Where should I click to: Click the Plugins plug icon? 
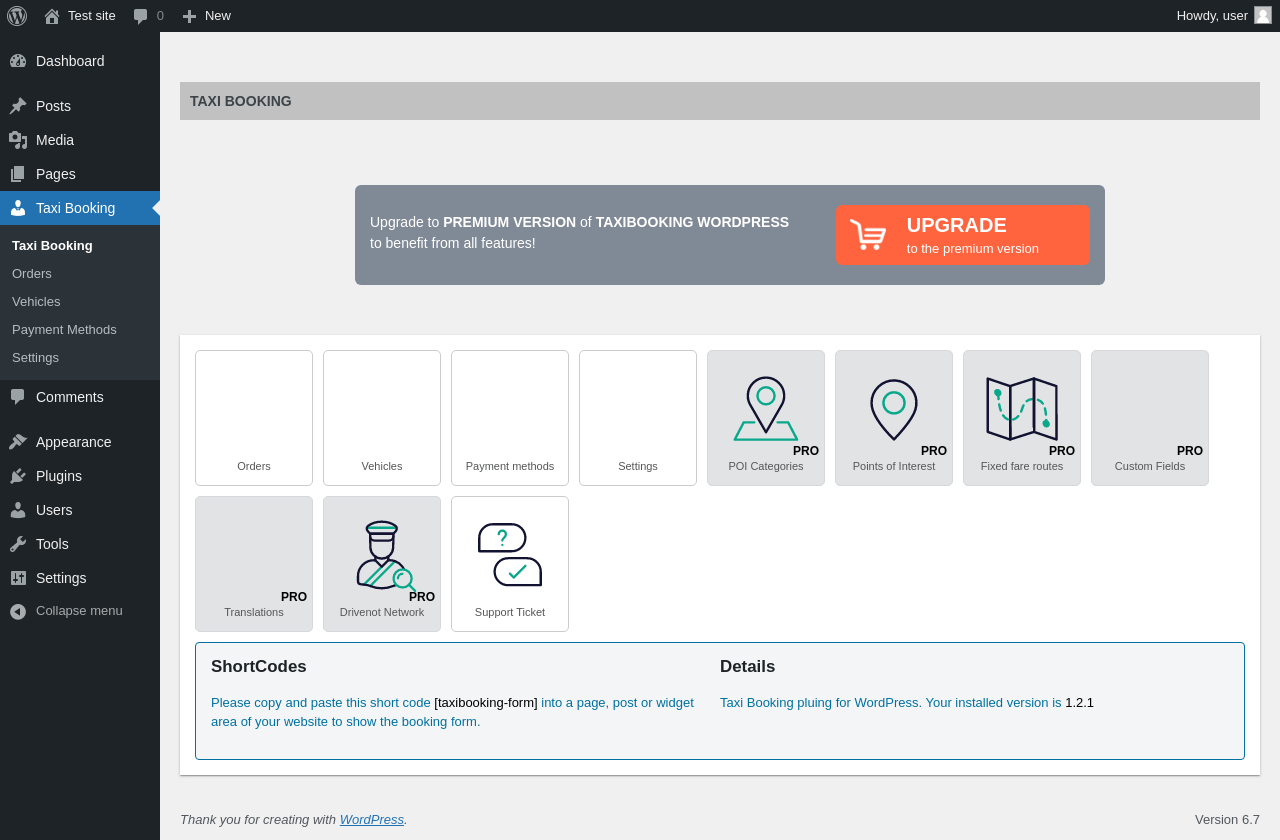tap(18, 476)
